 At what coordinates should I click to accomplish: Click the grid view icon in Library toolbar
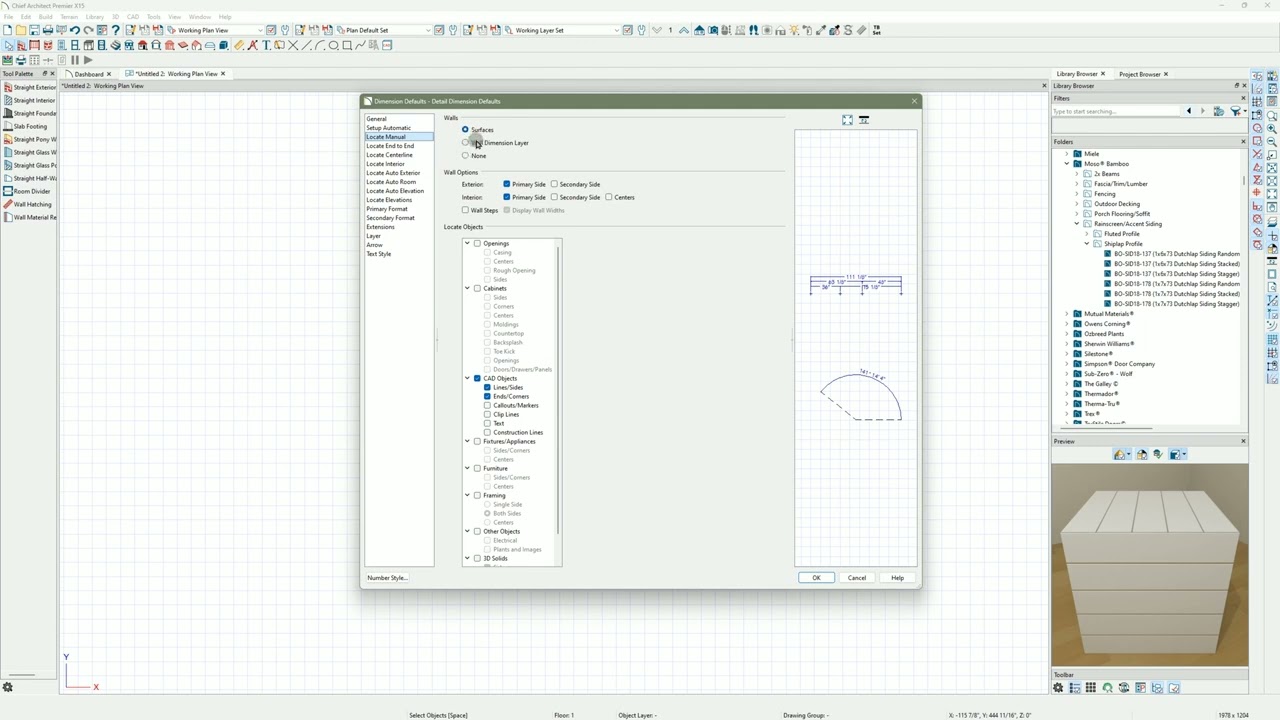pyautogui.click(x=1091, y=688)
